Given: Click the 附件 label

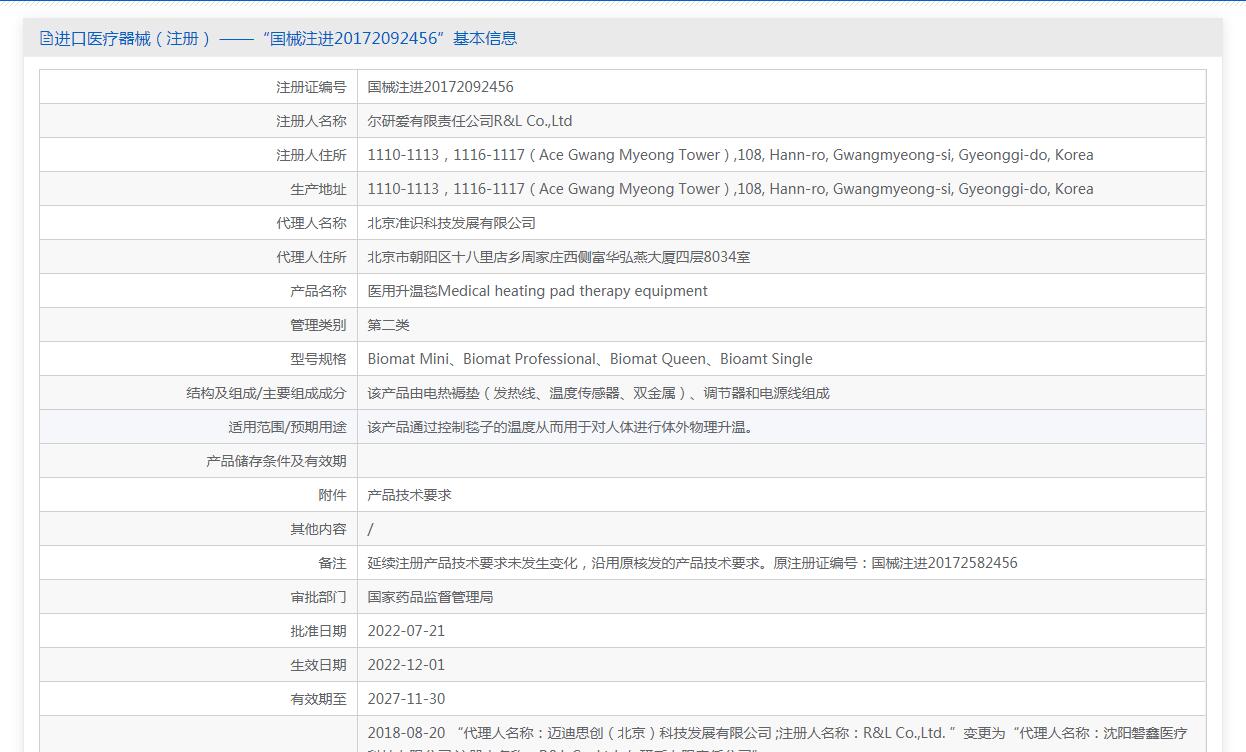Looking at the screenshot, I should (x=332, y=495).
